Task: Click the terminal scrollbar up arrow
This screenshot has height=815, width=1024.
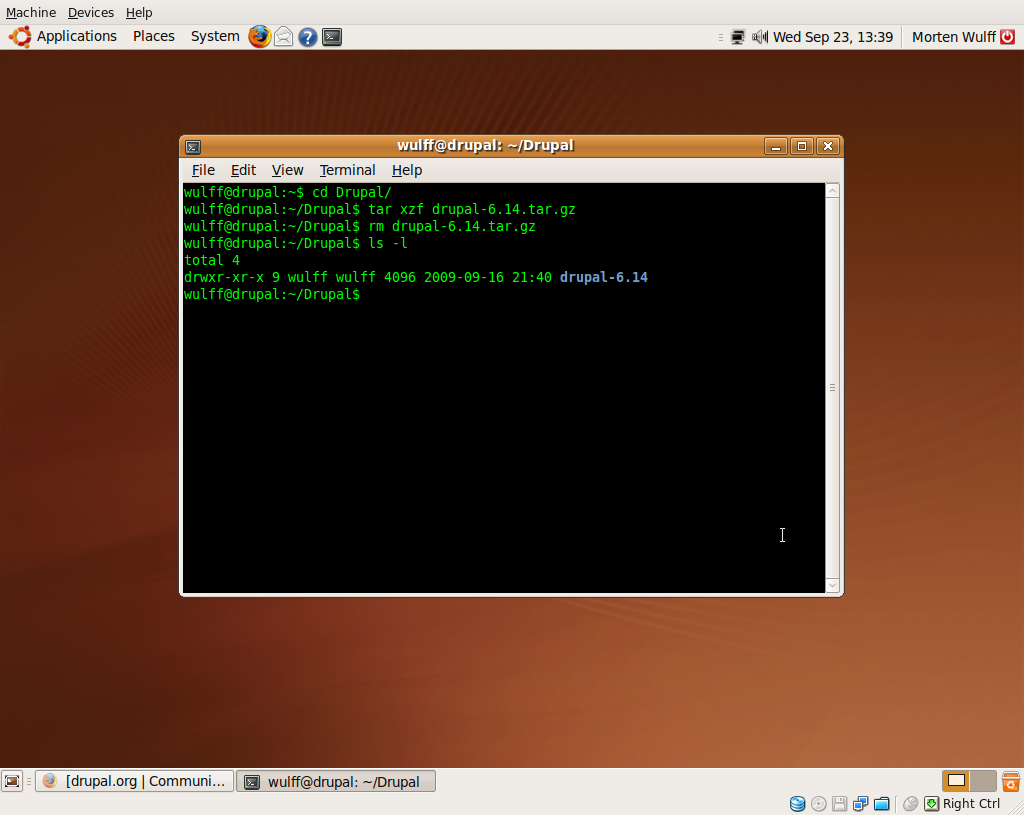Action: click(832, 191)
